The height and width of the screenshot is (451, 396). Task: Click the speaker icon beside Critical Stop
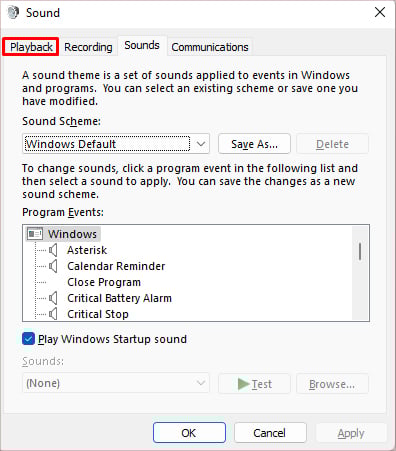53,314
